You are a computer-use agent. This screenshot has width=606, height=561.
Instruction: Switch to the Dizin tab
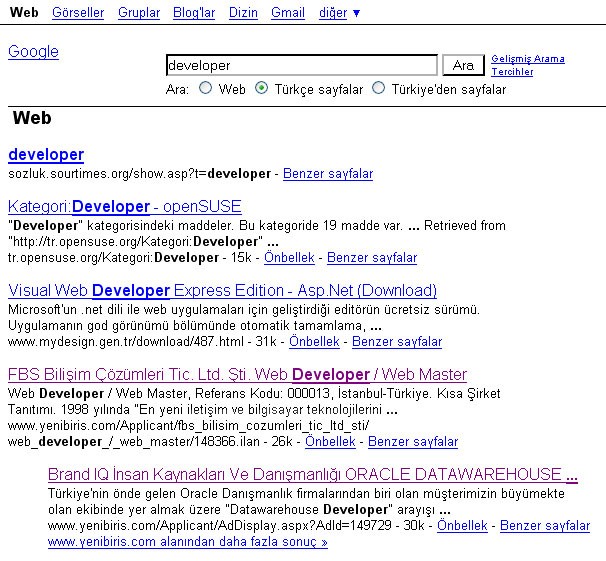point(243,13)
